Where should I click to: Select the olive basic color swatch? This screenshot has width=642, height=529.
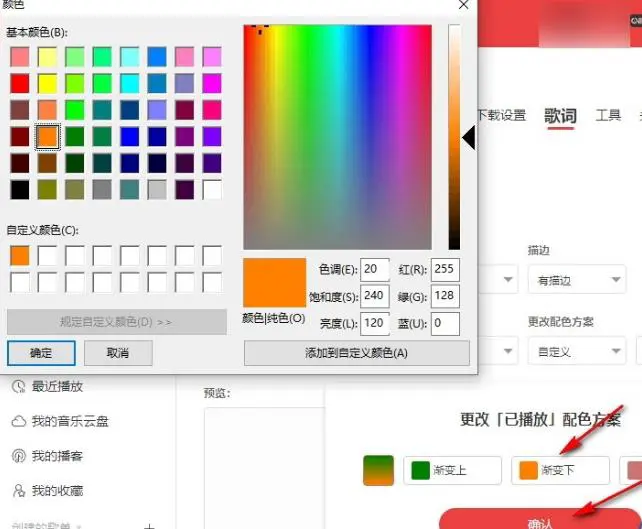[47, 190]
